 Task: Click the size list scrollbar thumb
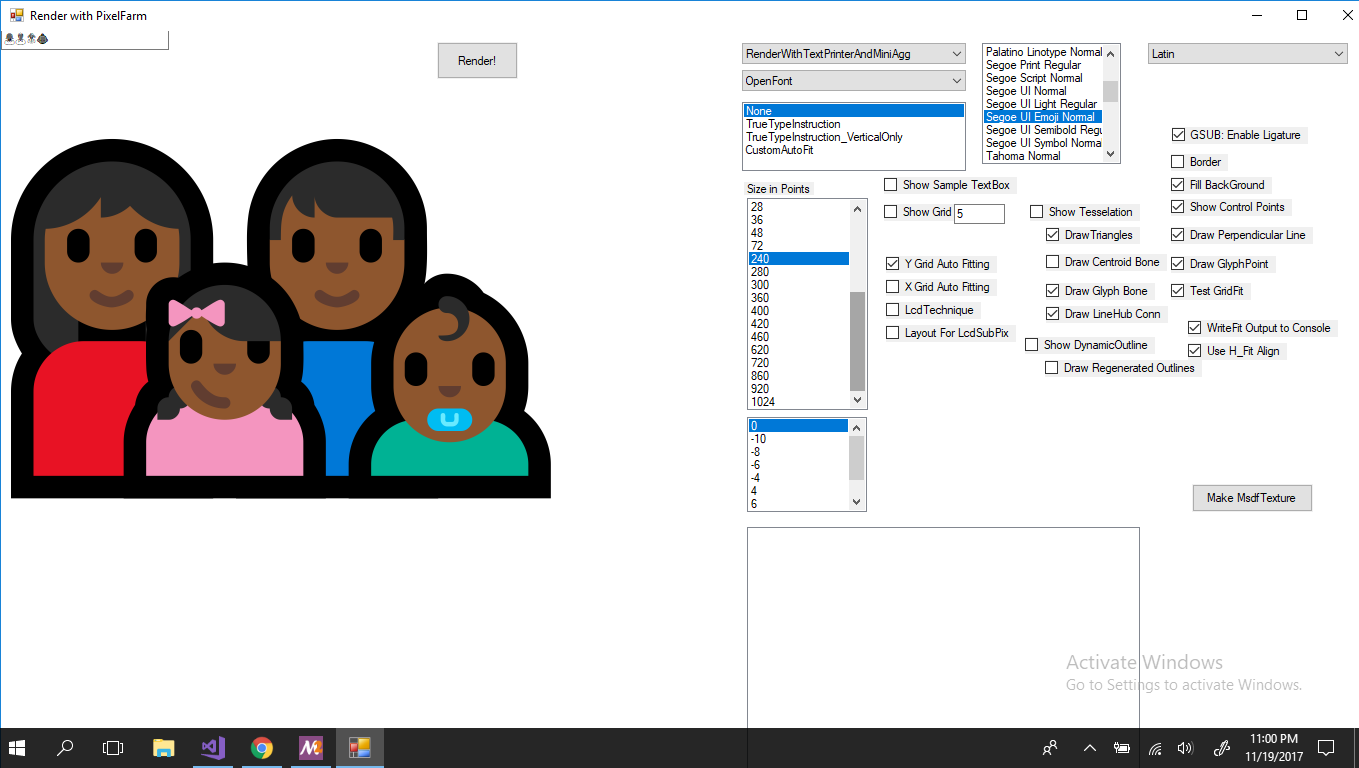pyautogui.click(x=857, y=341)
